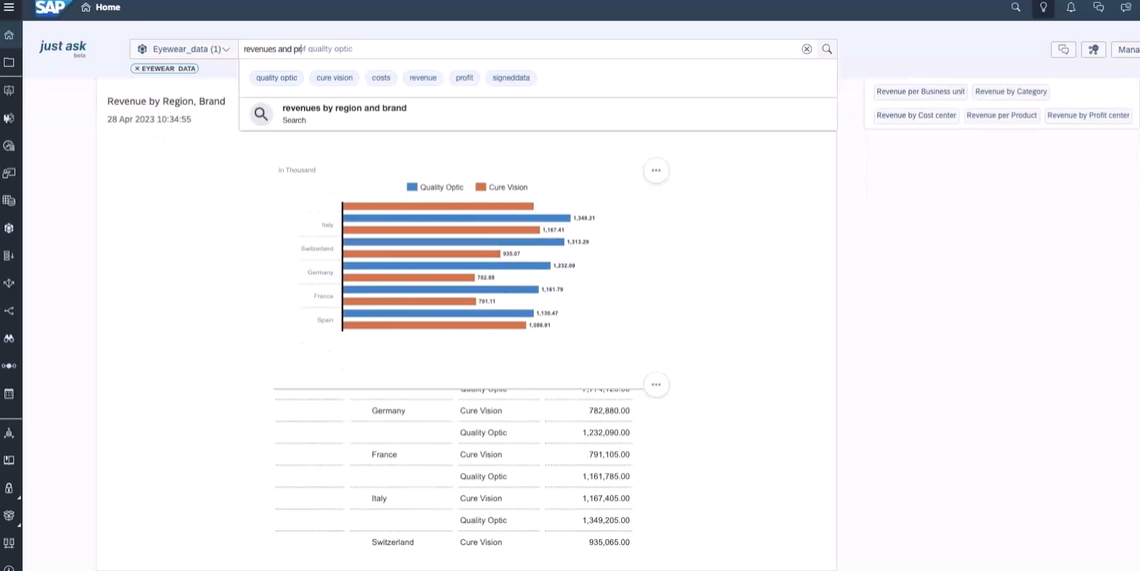Click the 'Italy' table row label
The width and height of the screenshot is (1140, 571).
pos(379,498)
